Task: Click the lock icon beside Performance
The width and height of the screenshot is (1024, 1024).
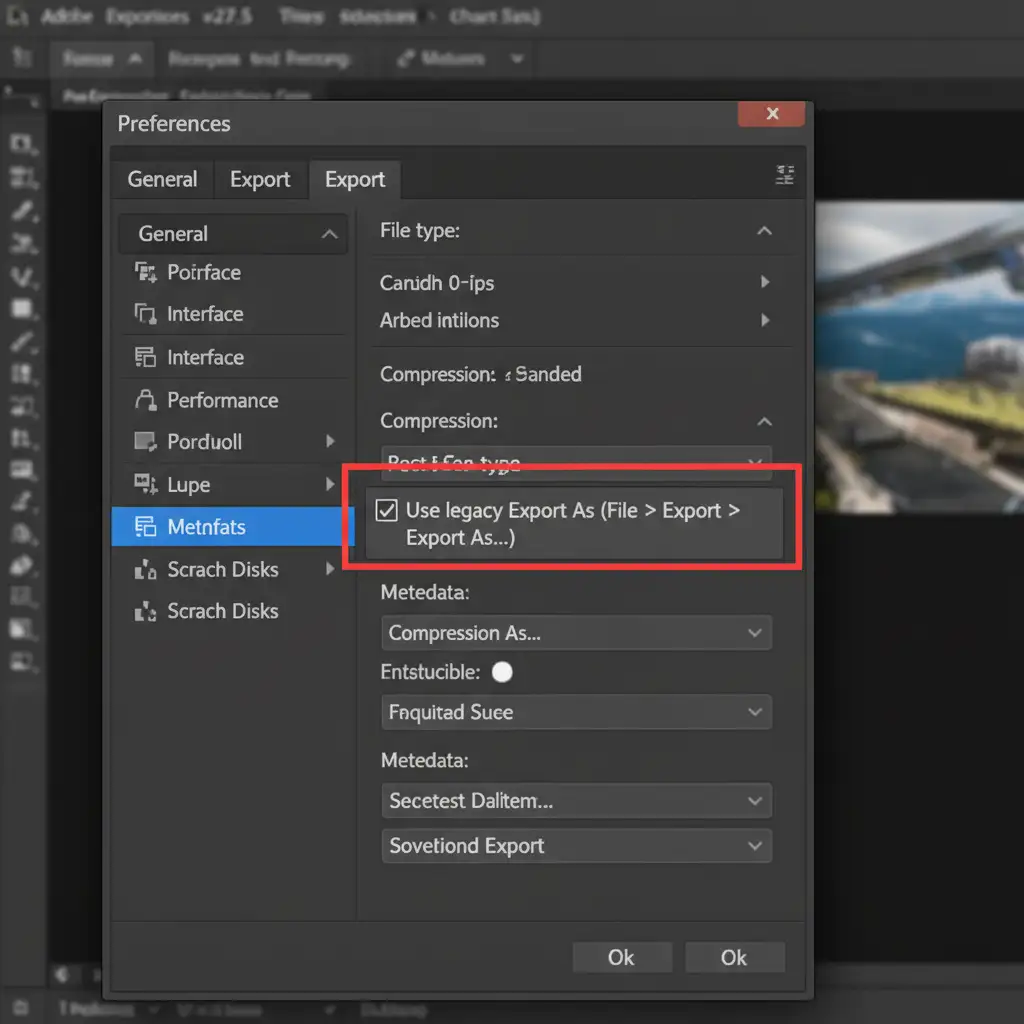Action: (146, 400)
